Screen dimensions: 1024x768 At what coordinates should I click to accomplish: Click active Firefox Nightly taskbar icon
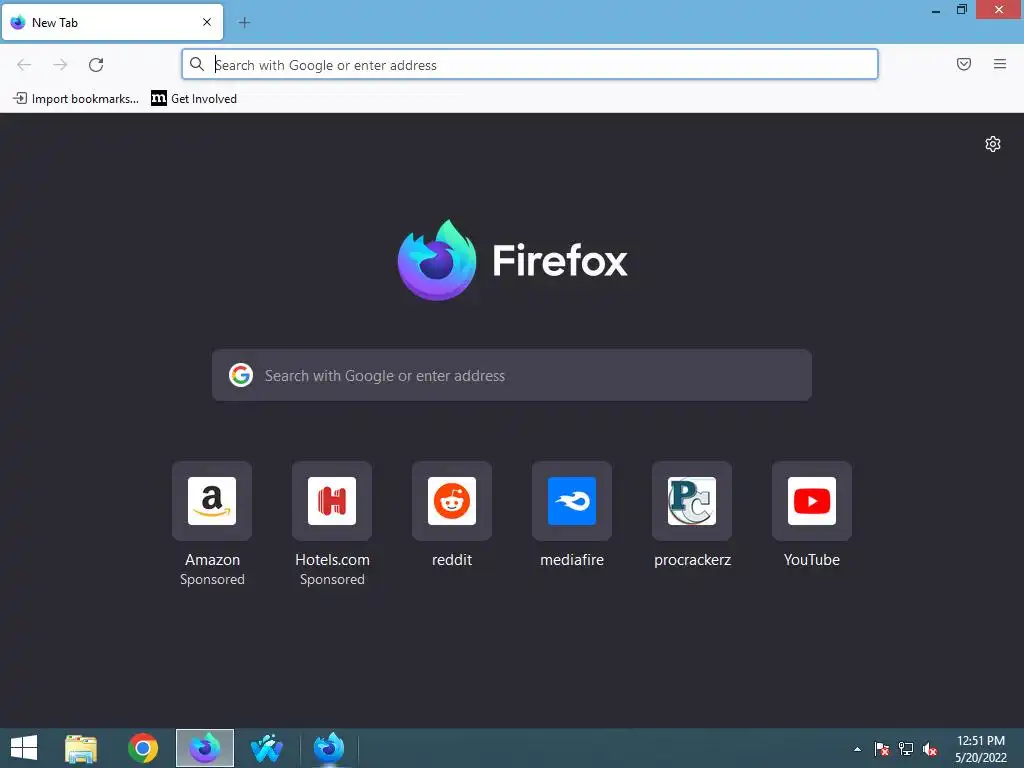pos(204,748)
